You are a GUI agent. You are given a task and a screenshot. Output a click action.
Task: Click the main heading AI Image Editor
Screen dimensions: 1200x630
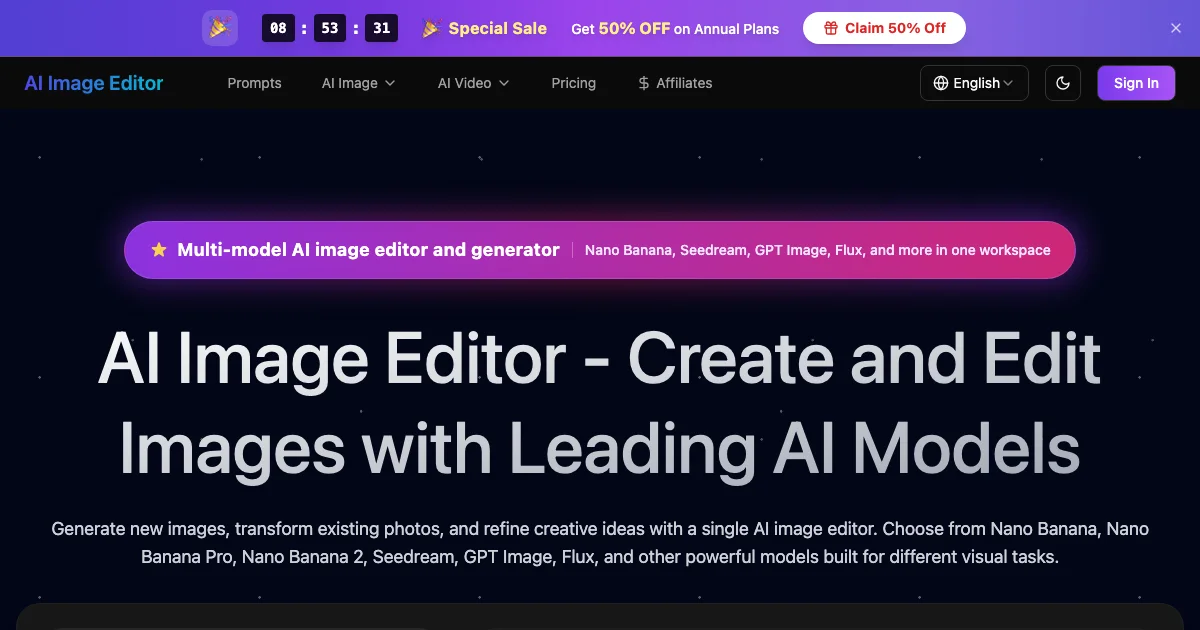coord(600,404)
